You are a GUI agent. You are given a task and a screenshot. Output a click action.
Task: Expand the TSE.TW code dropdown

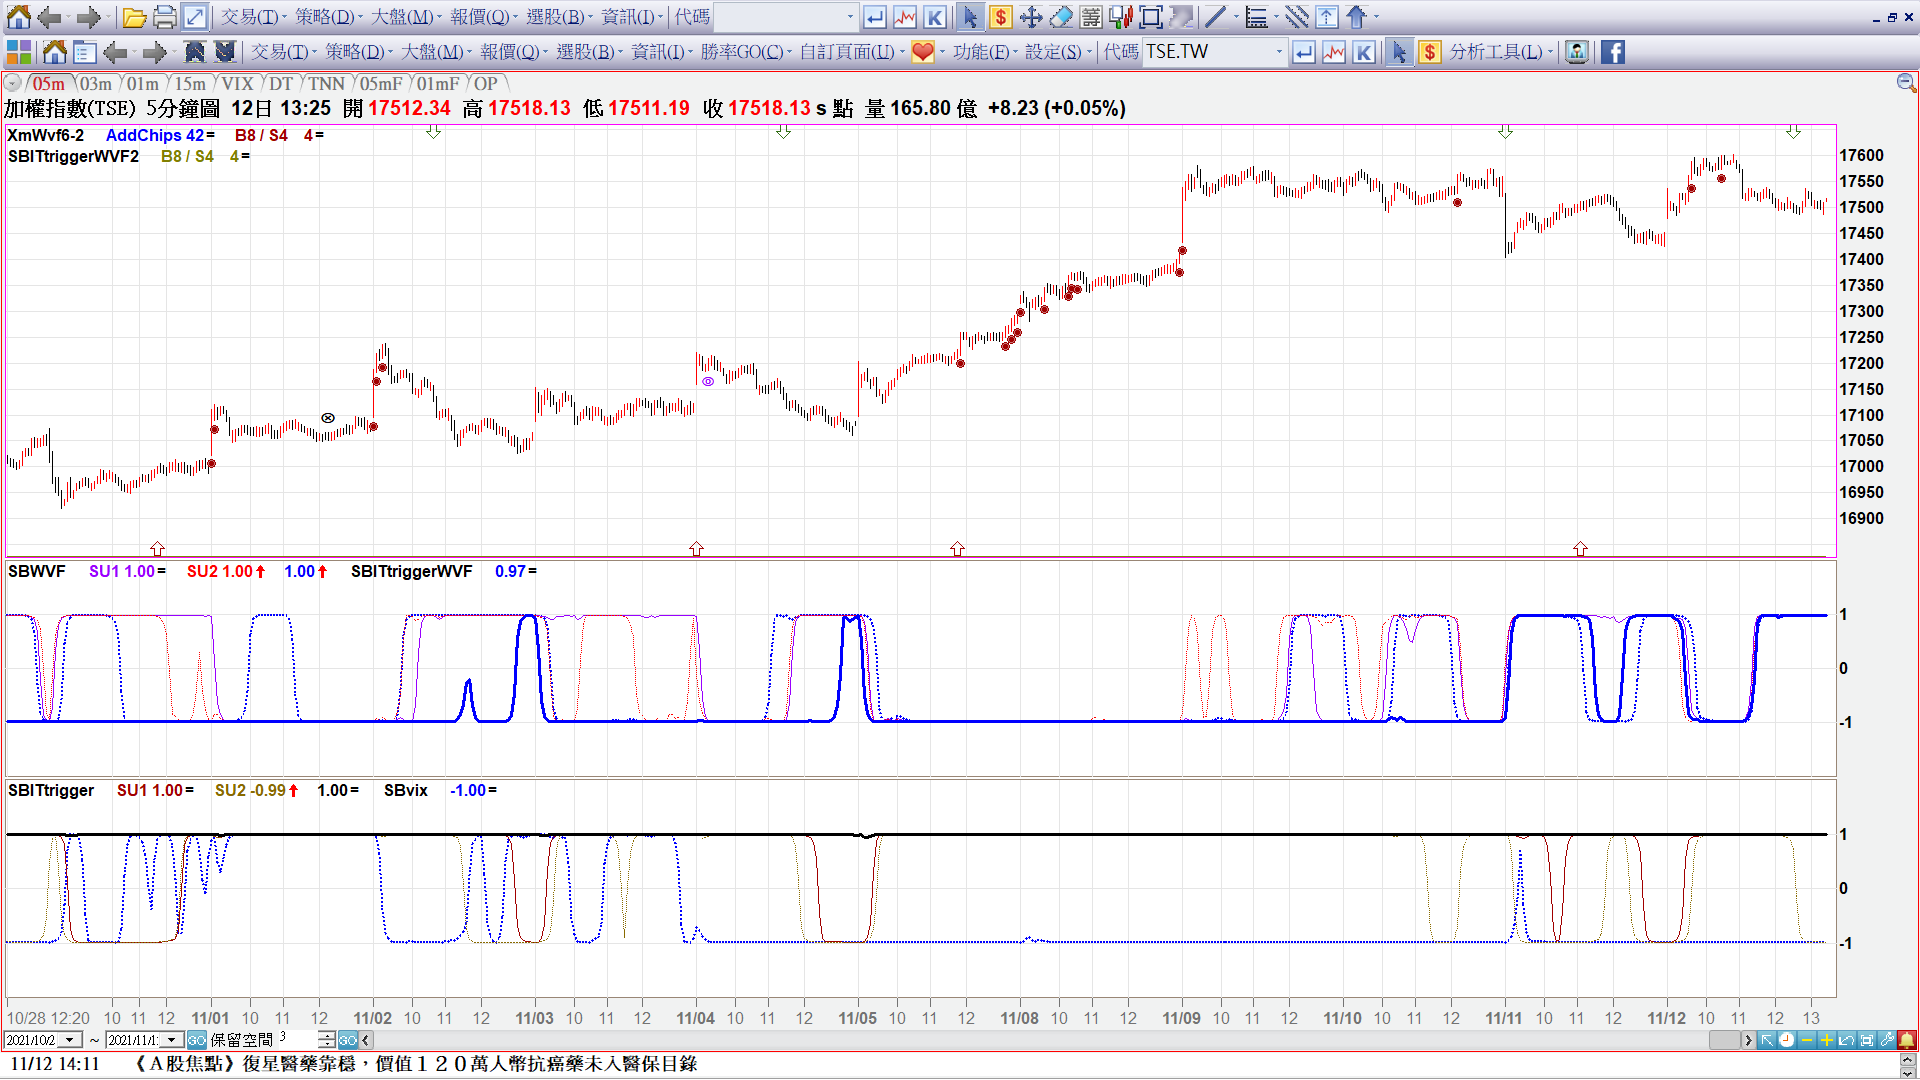1278,52
